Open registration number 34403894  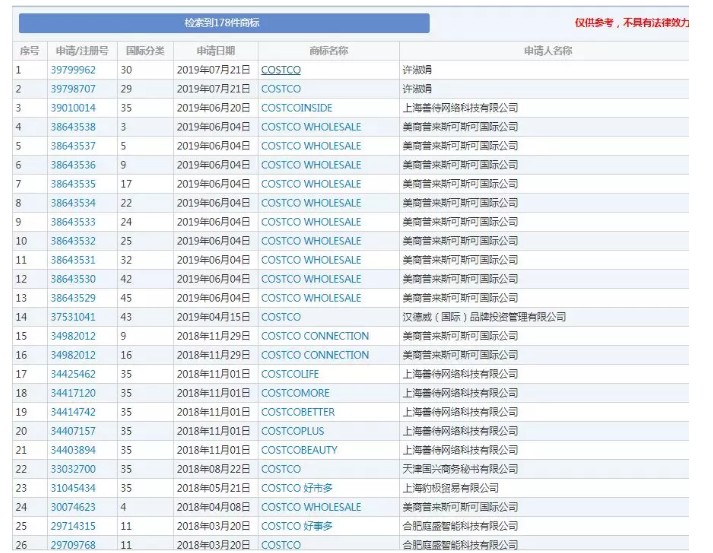[73, 450]
